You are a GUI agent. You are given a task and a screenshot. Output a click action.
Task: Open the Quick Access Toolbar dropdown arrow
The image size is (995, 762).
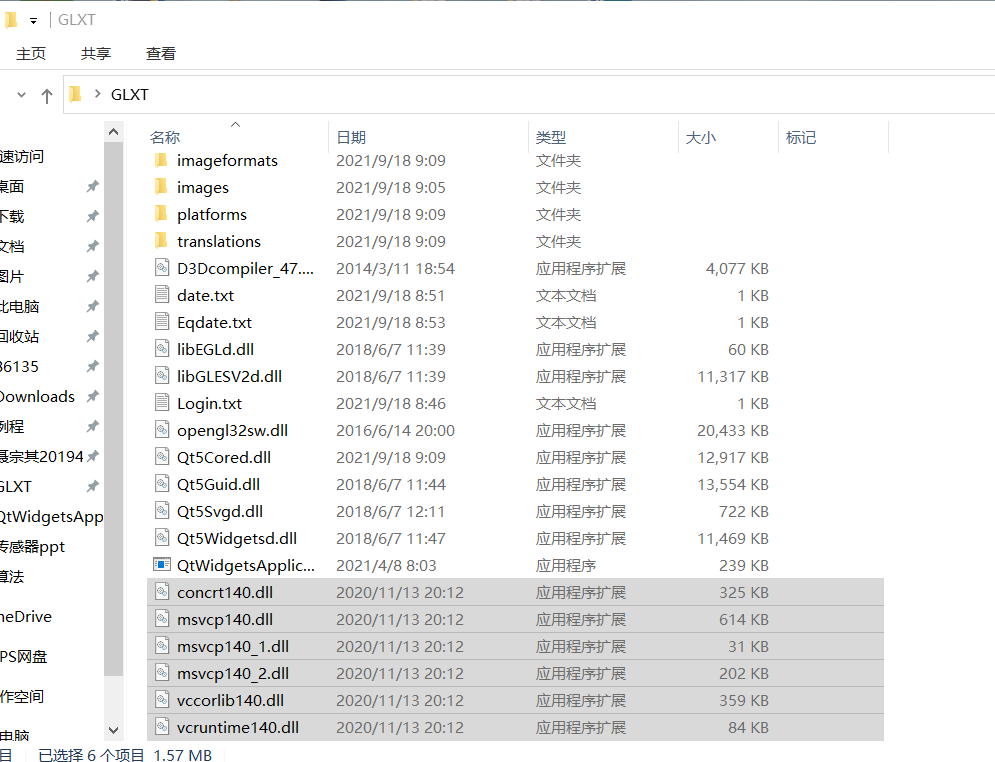click(34, 19)
